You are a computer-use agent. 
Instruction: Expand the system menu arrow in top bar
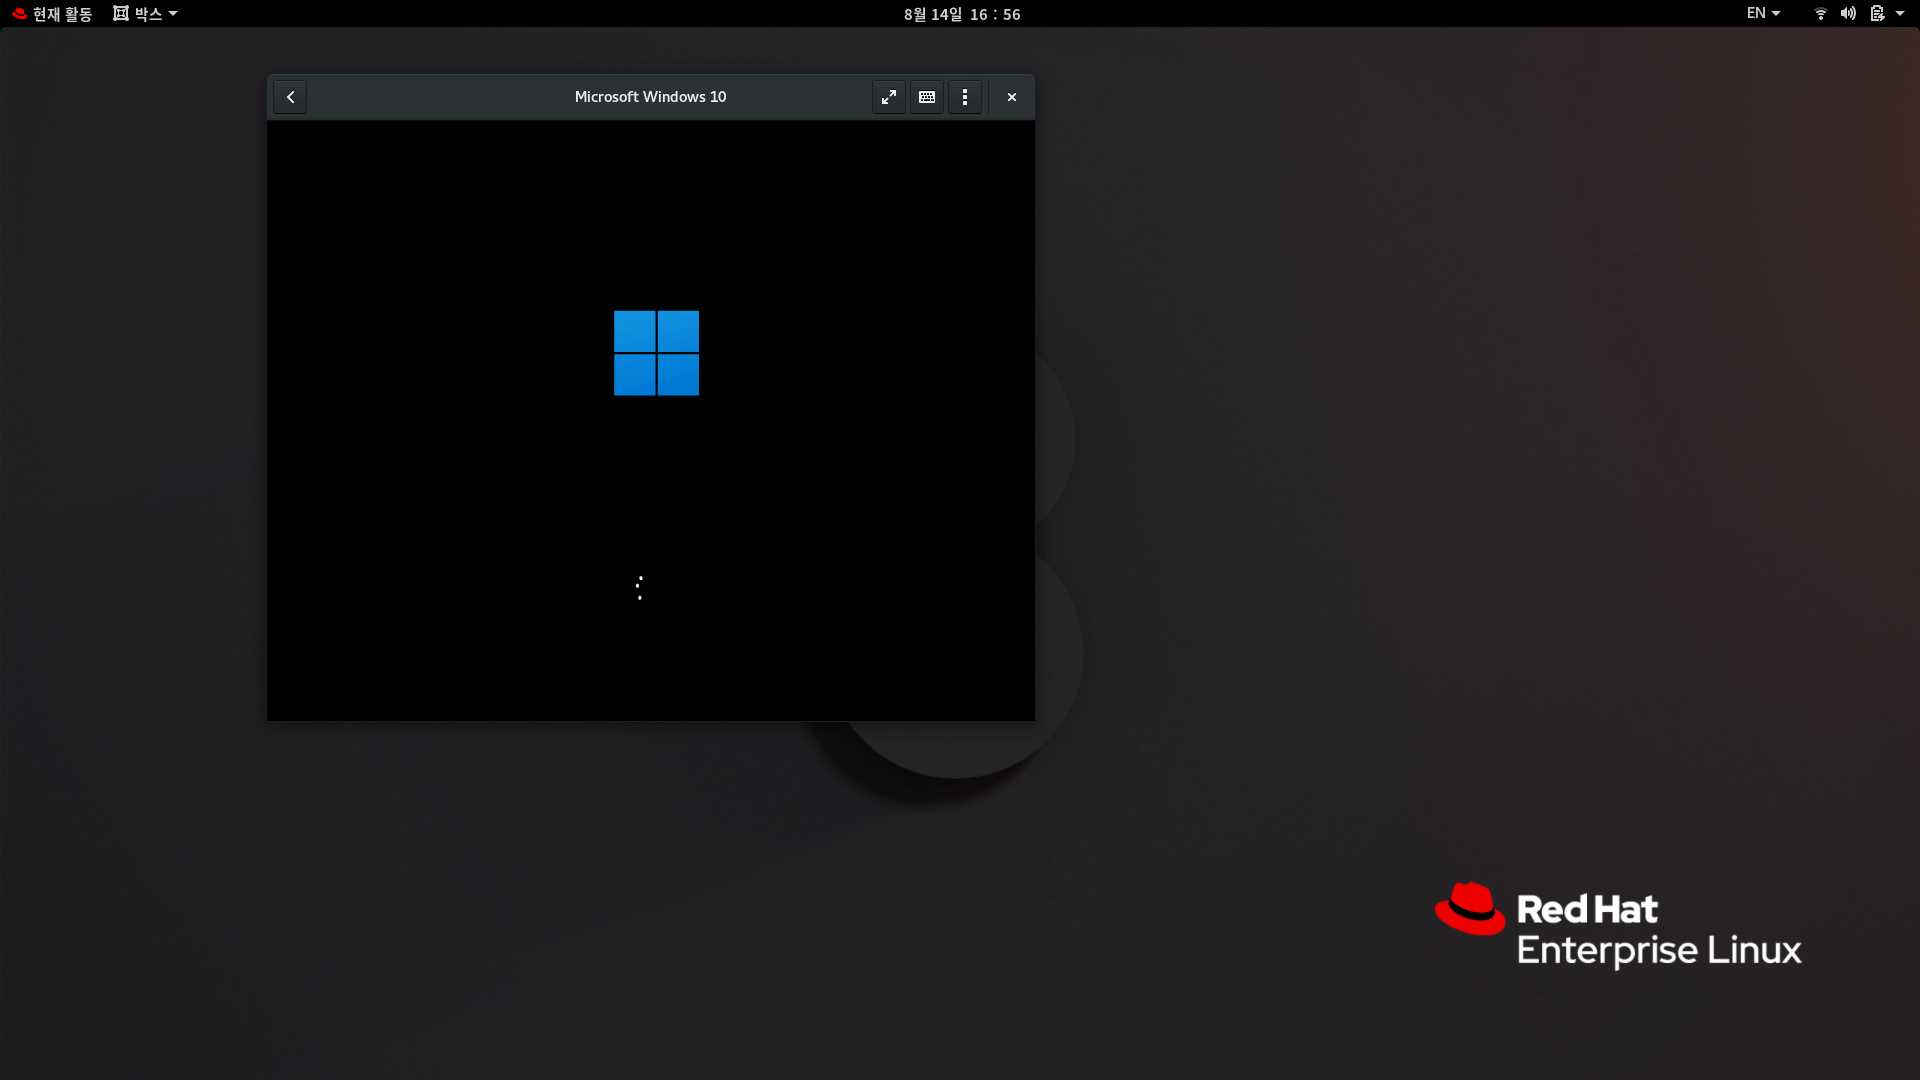click(x=1900, y=14)
